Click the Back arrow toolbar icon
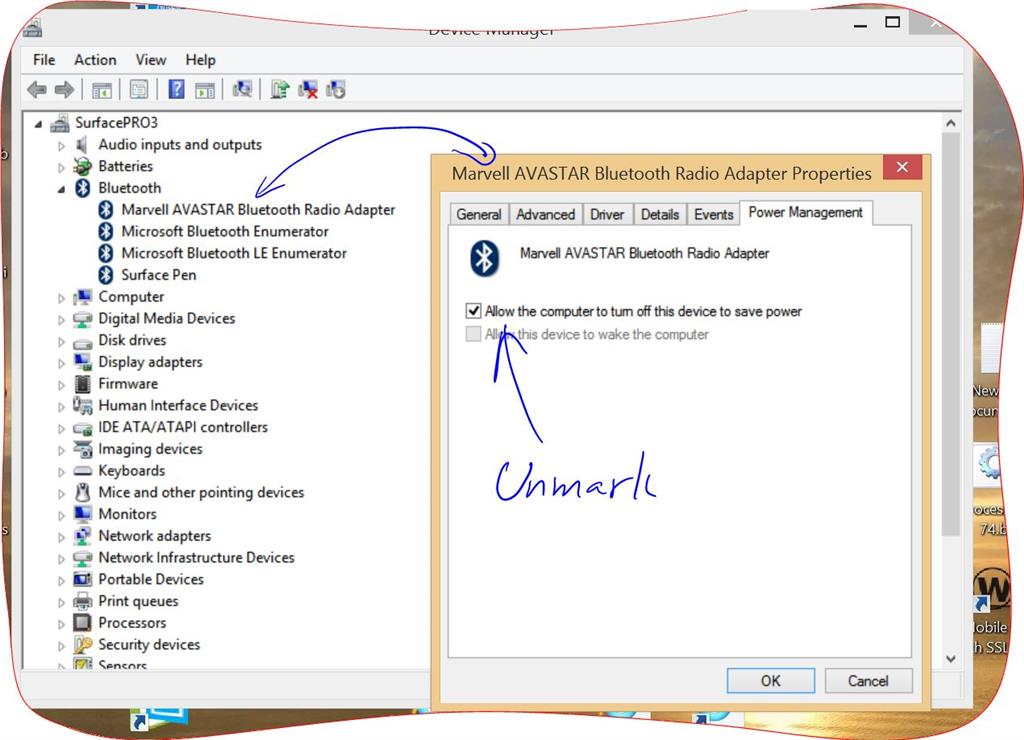The image size is (1024, 740). (37, 89)
